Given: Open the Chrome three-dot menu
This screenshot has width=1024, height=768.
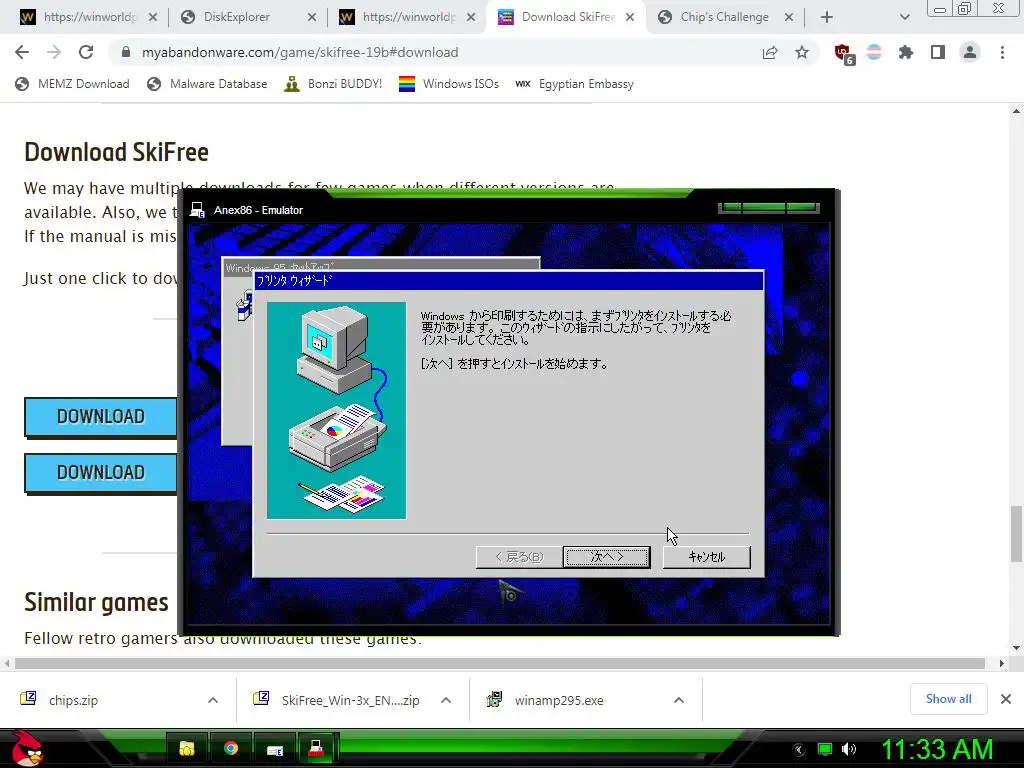Looking at the screenshot, I should pyautogui.click(x=1002, y=52).
